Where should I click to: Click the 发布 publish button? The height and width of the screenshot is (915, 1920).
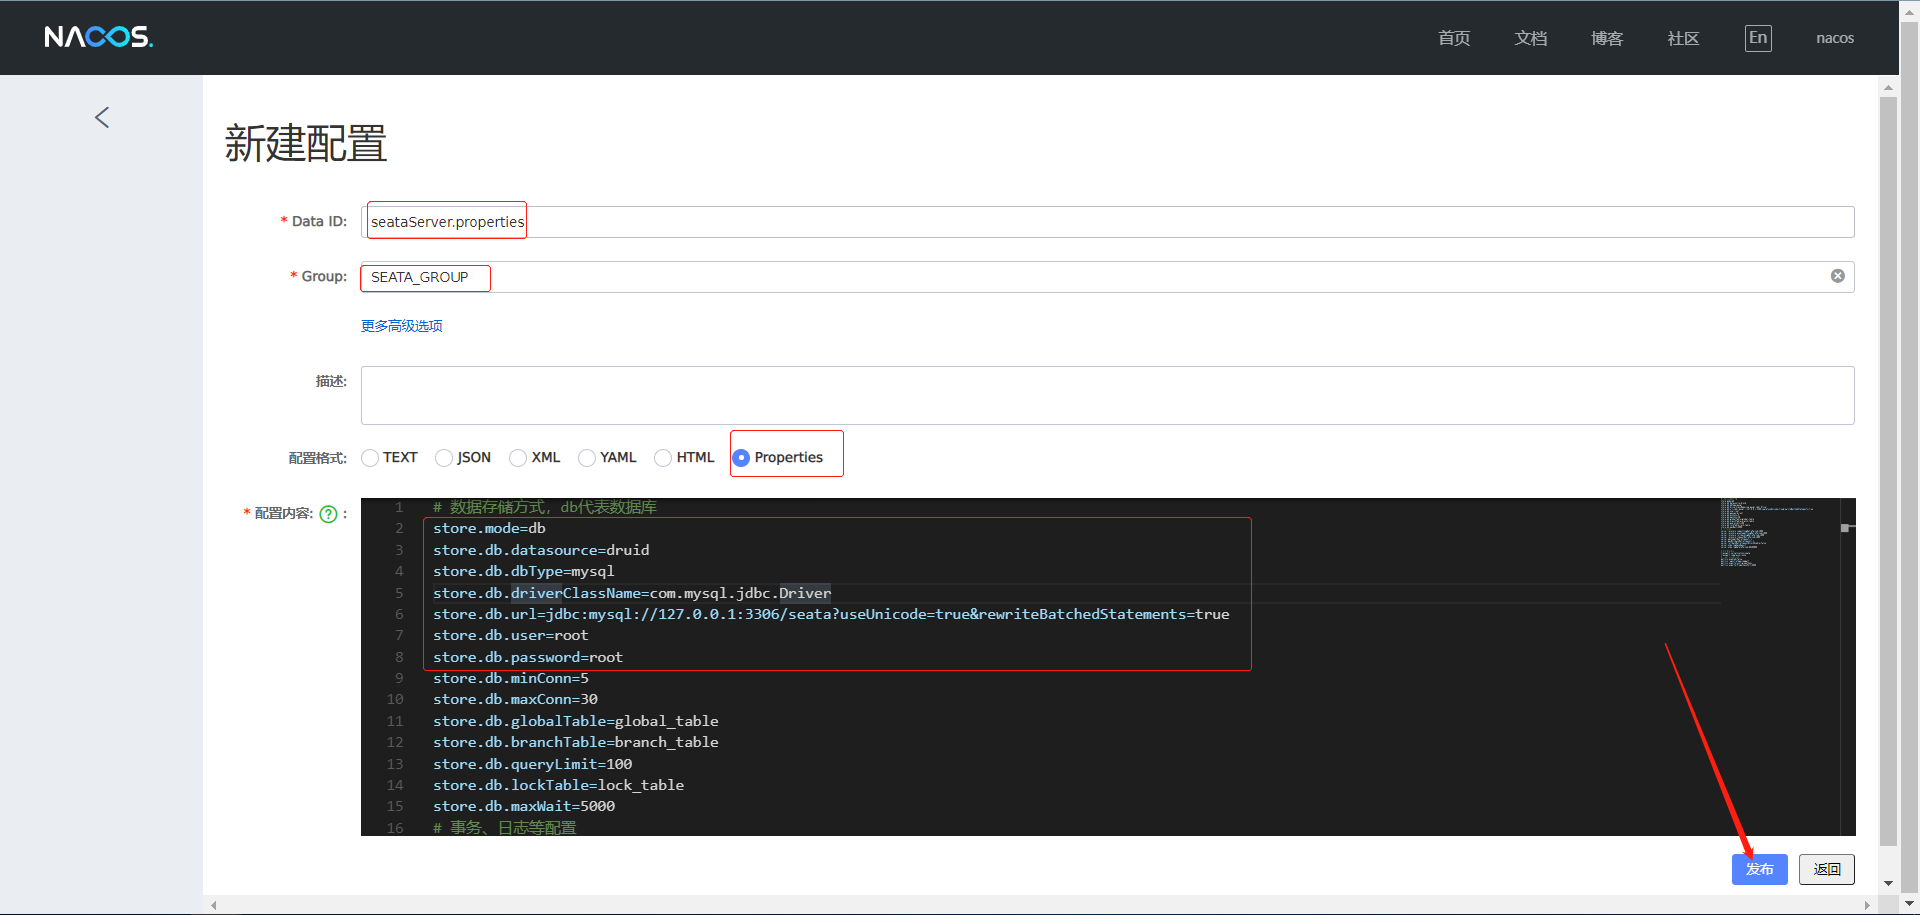click(1759, 869)
